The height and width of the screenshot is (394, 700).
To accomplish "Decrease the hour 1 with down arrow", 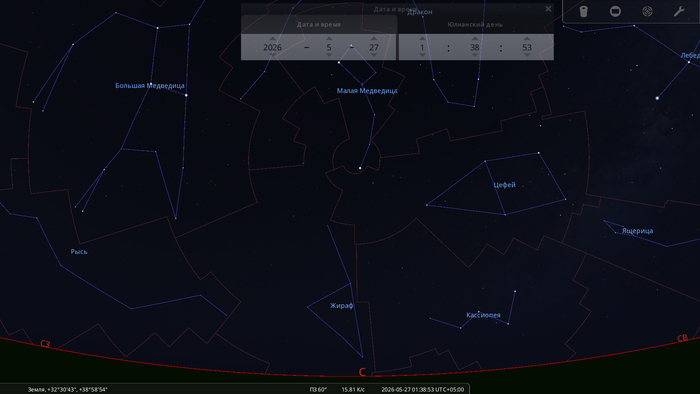I will [x=422, y=55].
